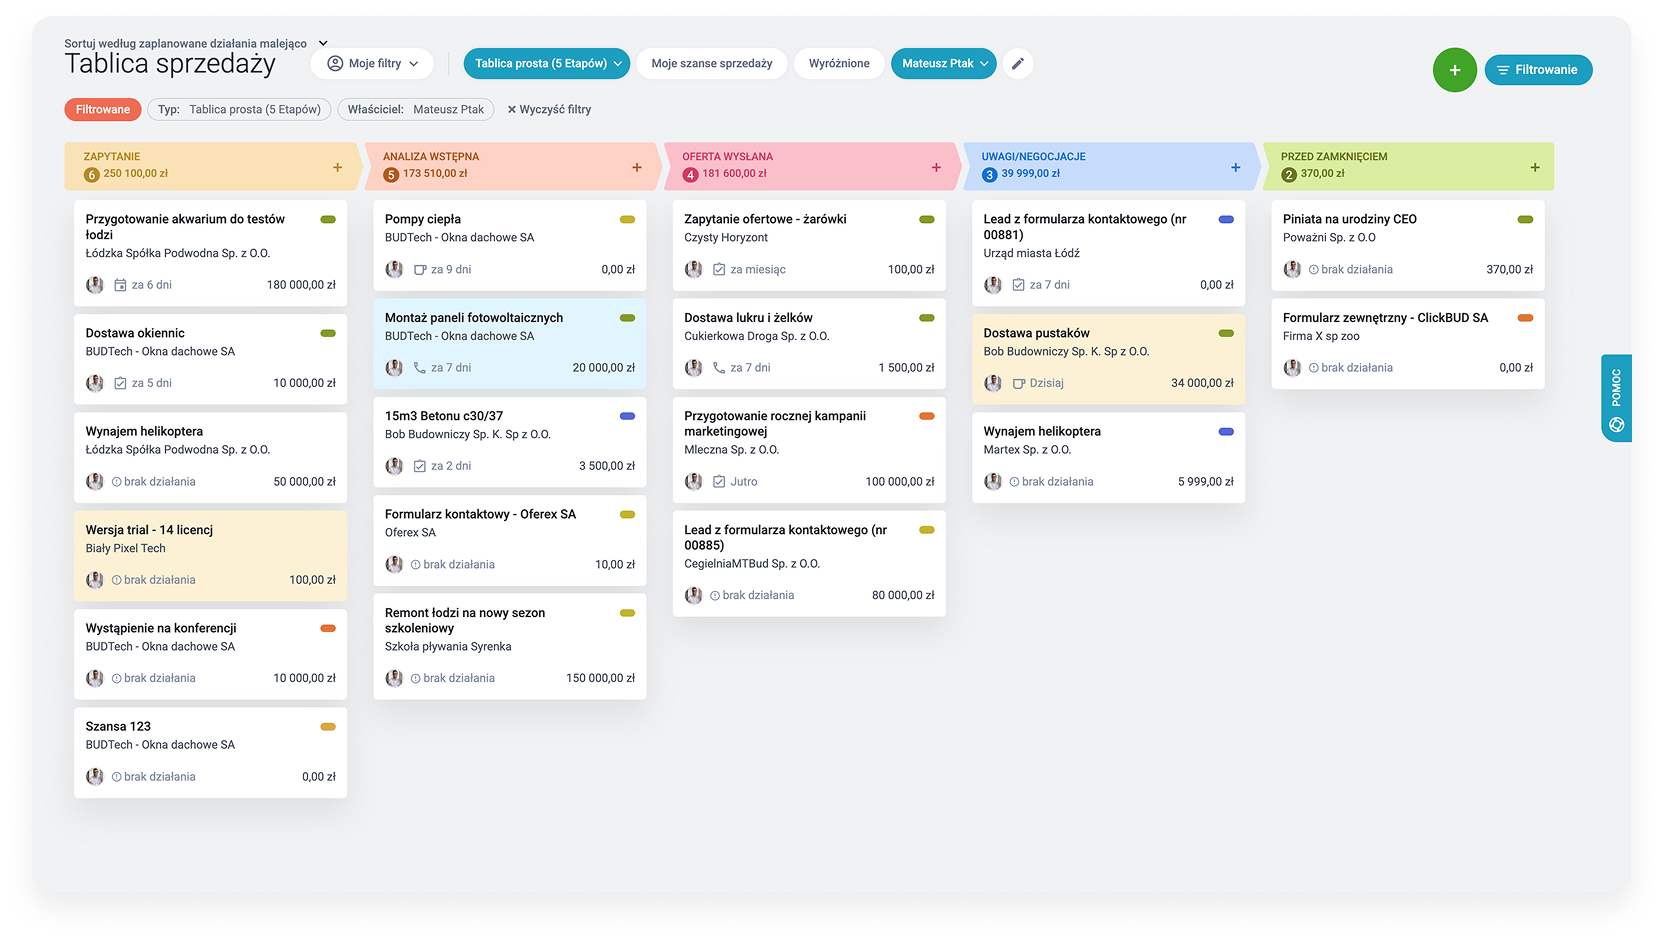Select Moje szanse sprzedaży filter tab
Viewport: 1664px width, 940px height.
point(712,63)
